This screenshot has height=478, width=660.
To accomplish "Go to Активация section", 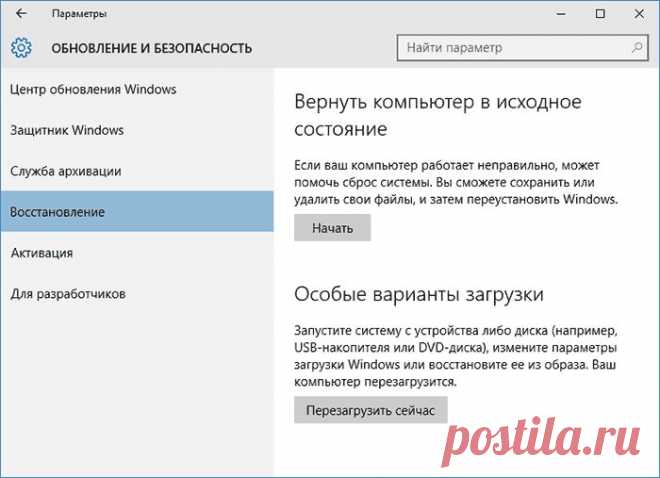I will point(137,252).
